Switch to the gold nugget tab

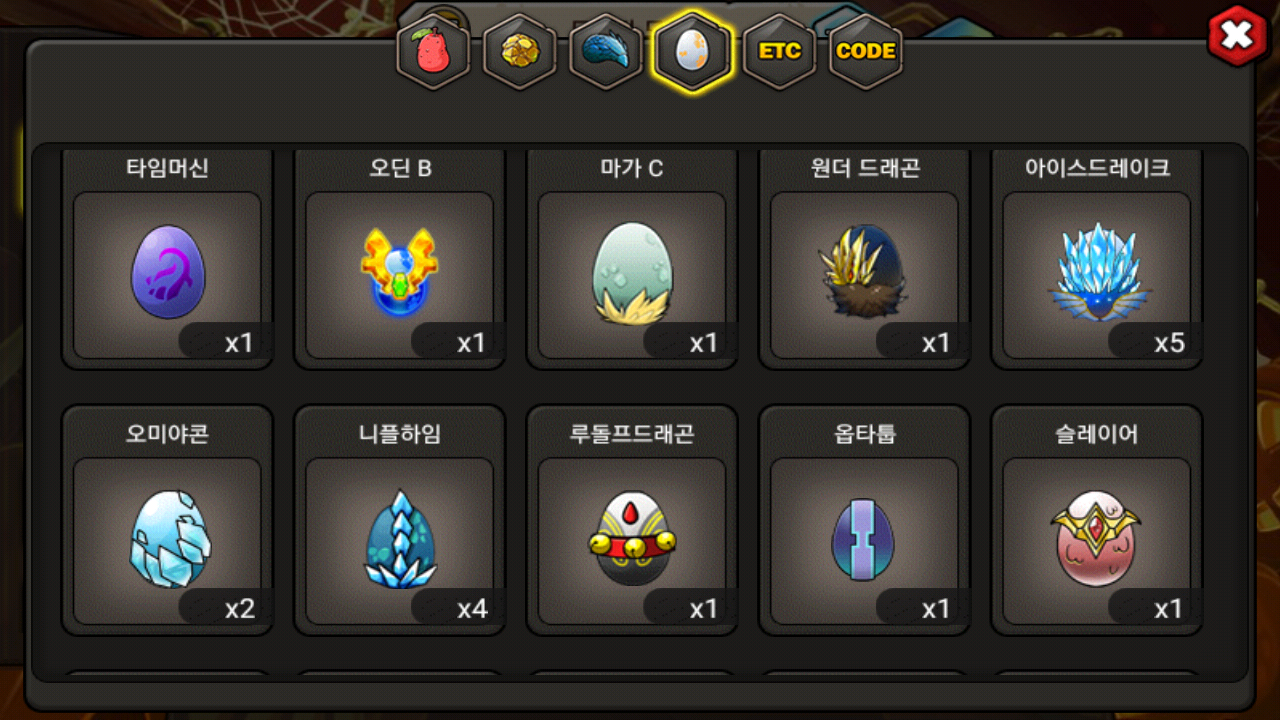tap(519, 51)
